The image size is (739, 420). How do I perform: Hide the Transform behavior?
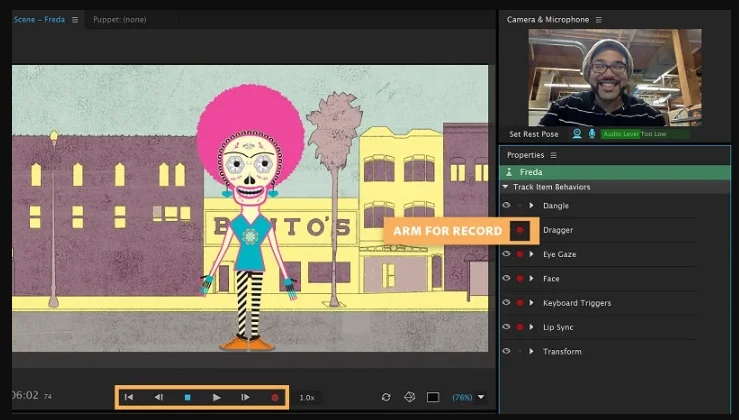click(x=506, y=351)
